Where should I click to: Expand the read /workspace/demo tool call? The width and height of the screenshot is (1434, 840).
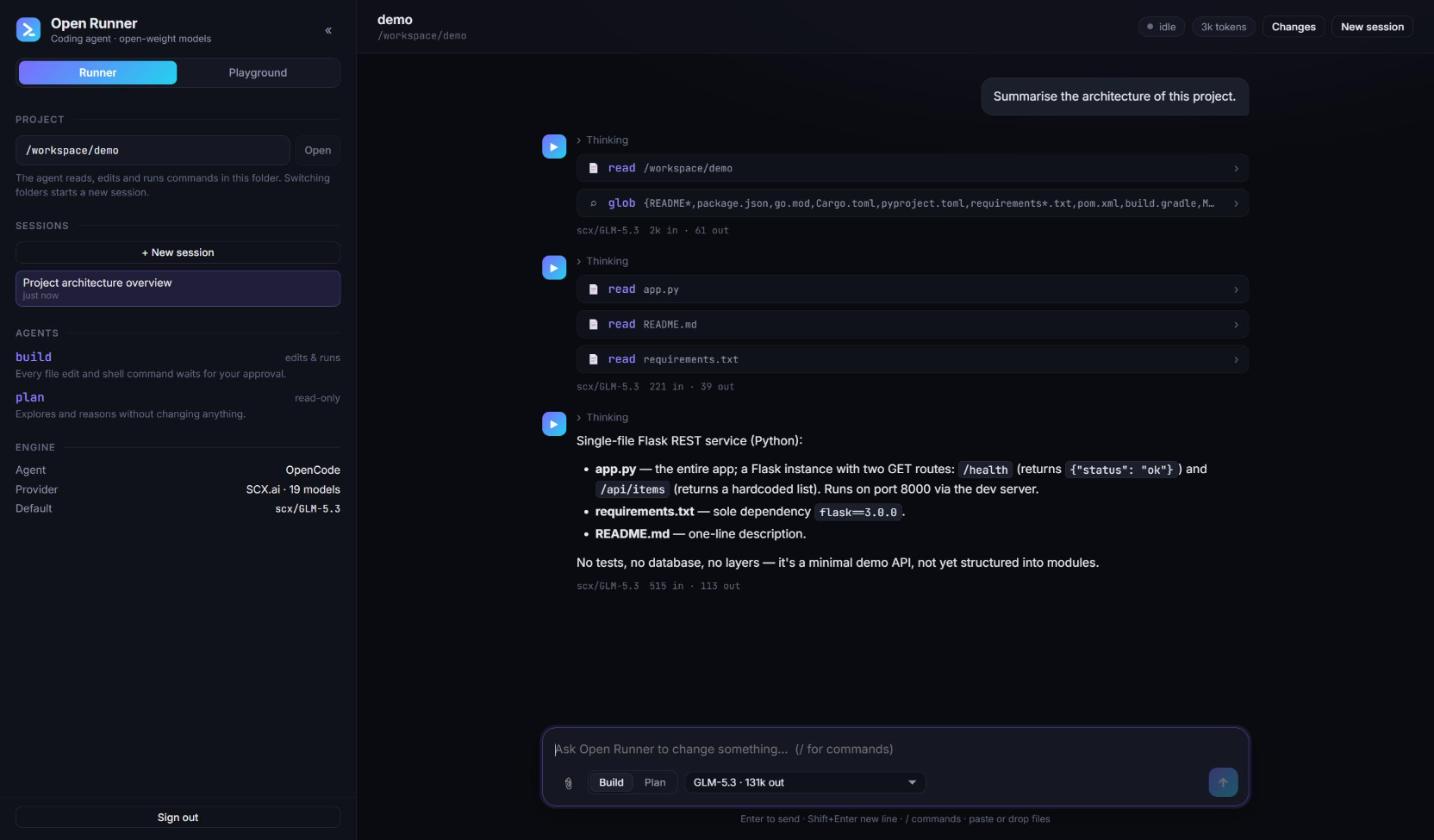(912, 169)
